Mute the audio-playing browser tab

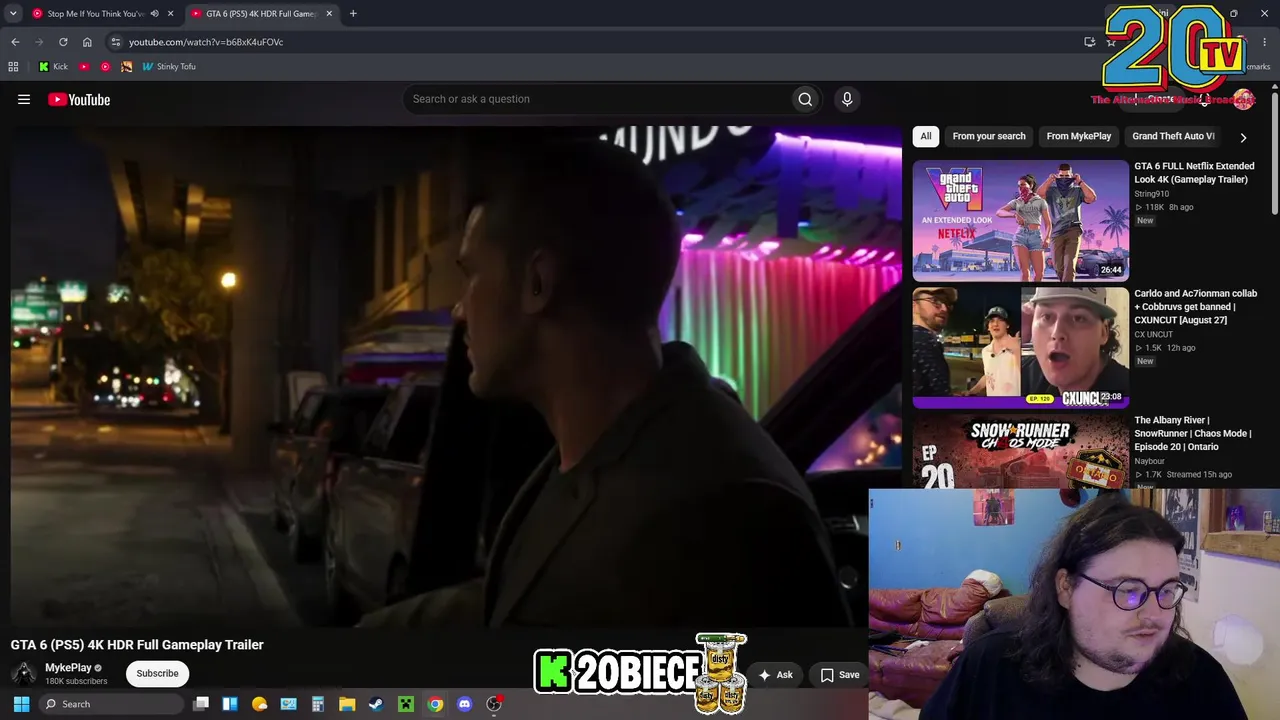(154, 14)
